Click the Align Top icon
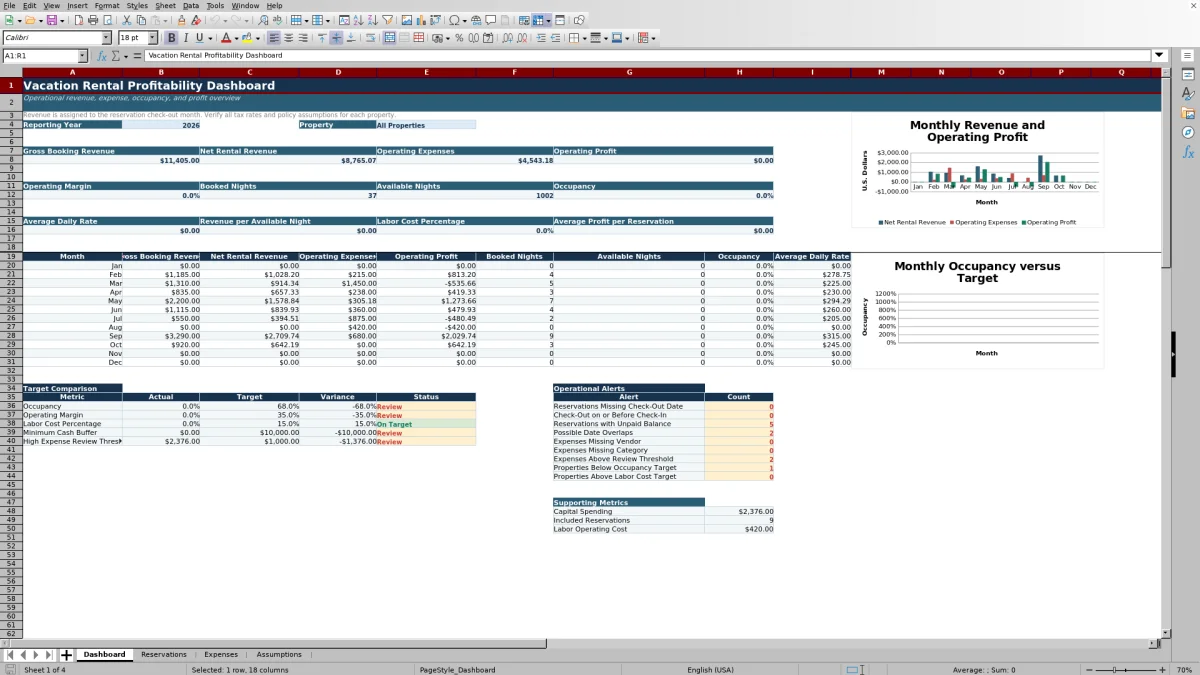This screenshot has height=675, width=1200. pos(321,38)
